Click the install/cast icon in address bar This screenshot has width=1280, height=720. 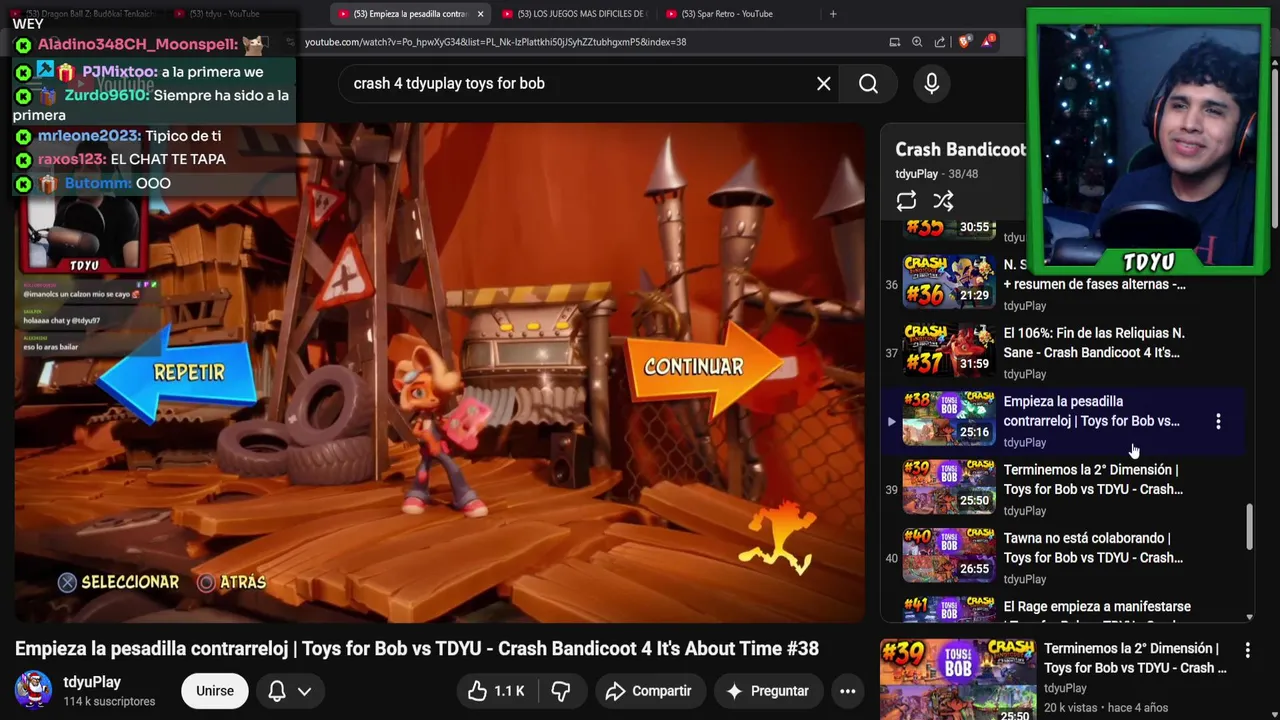894,42
